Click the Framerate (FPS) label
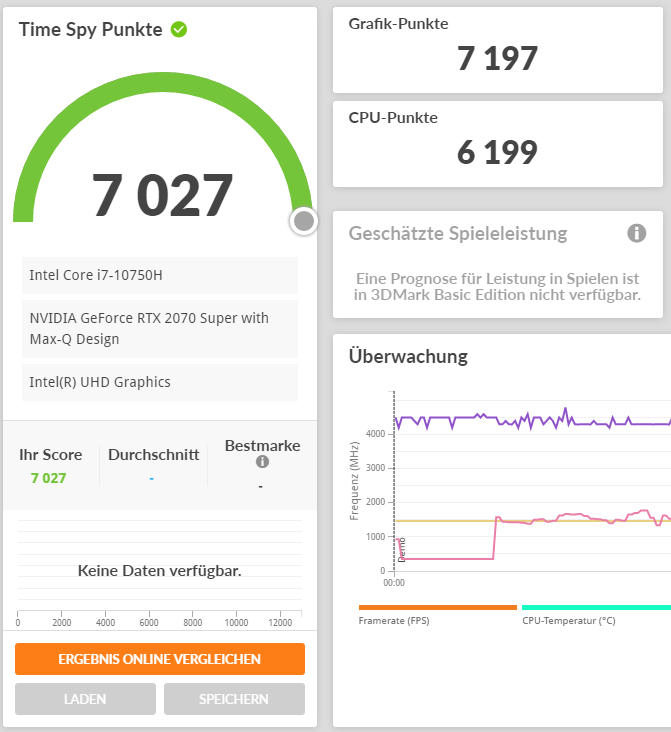The image size is (671, 732). coord(394,621)
